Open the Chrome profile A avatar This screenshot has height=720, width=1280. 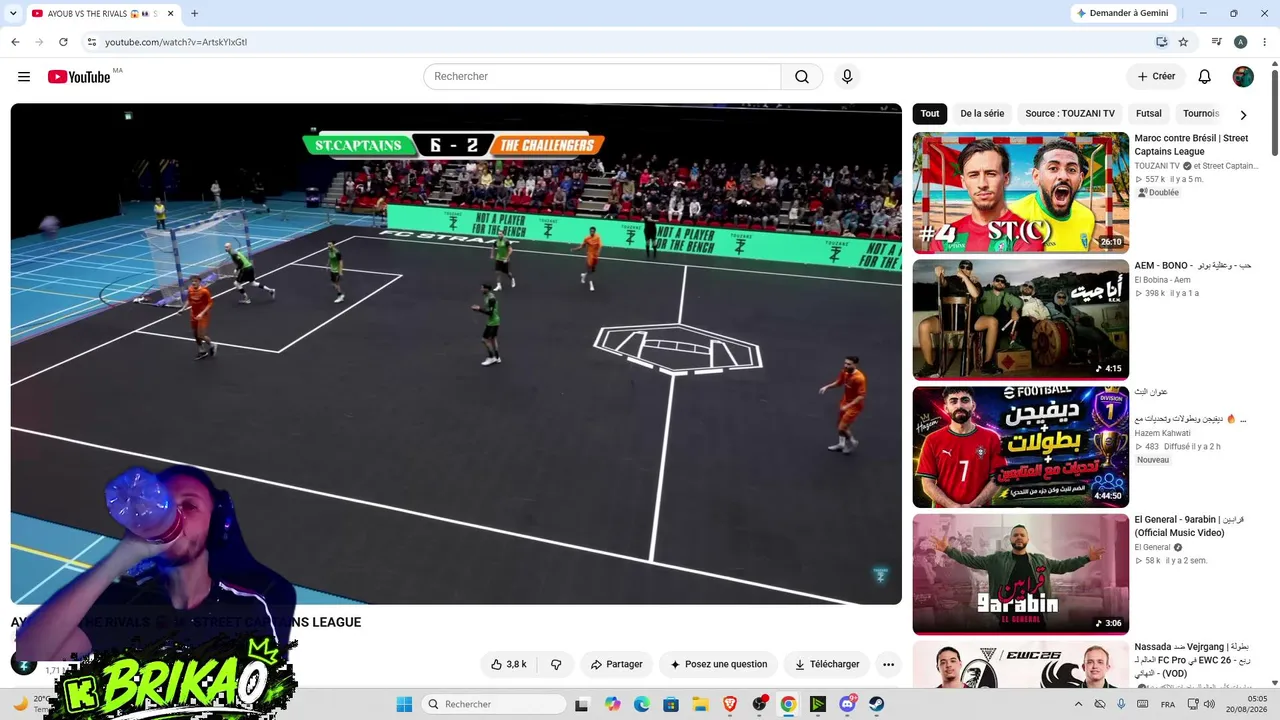coord(1240,42)
